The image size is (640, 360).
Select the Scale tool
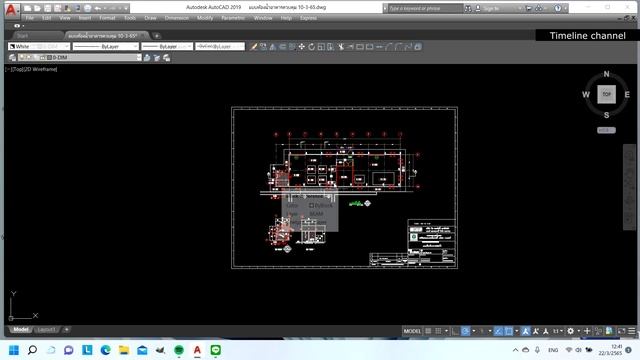[x=321, y=47]
